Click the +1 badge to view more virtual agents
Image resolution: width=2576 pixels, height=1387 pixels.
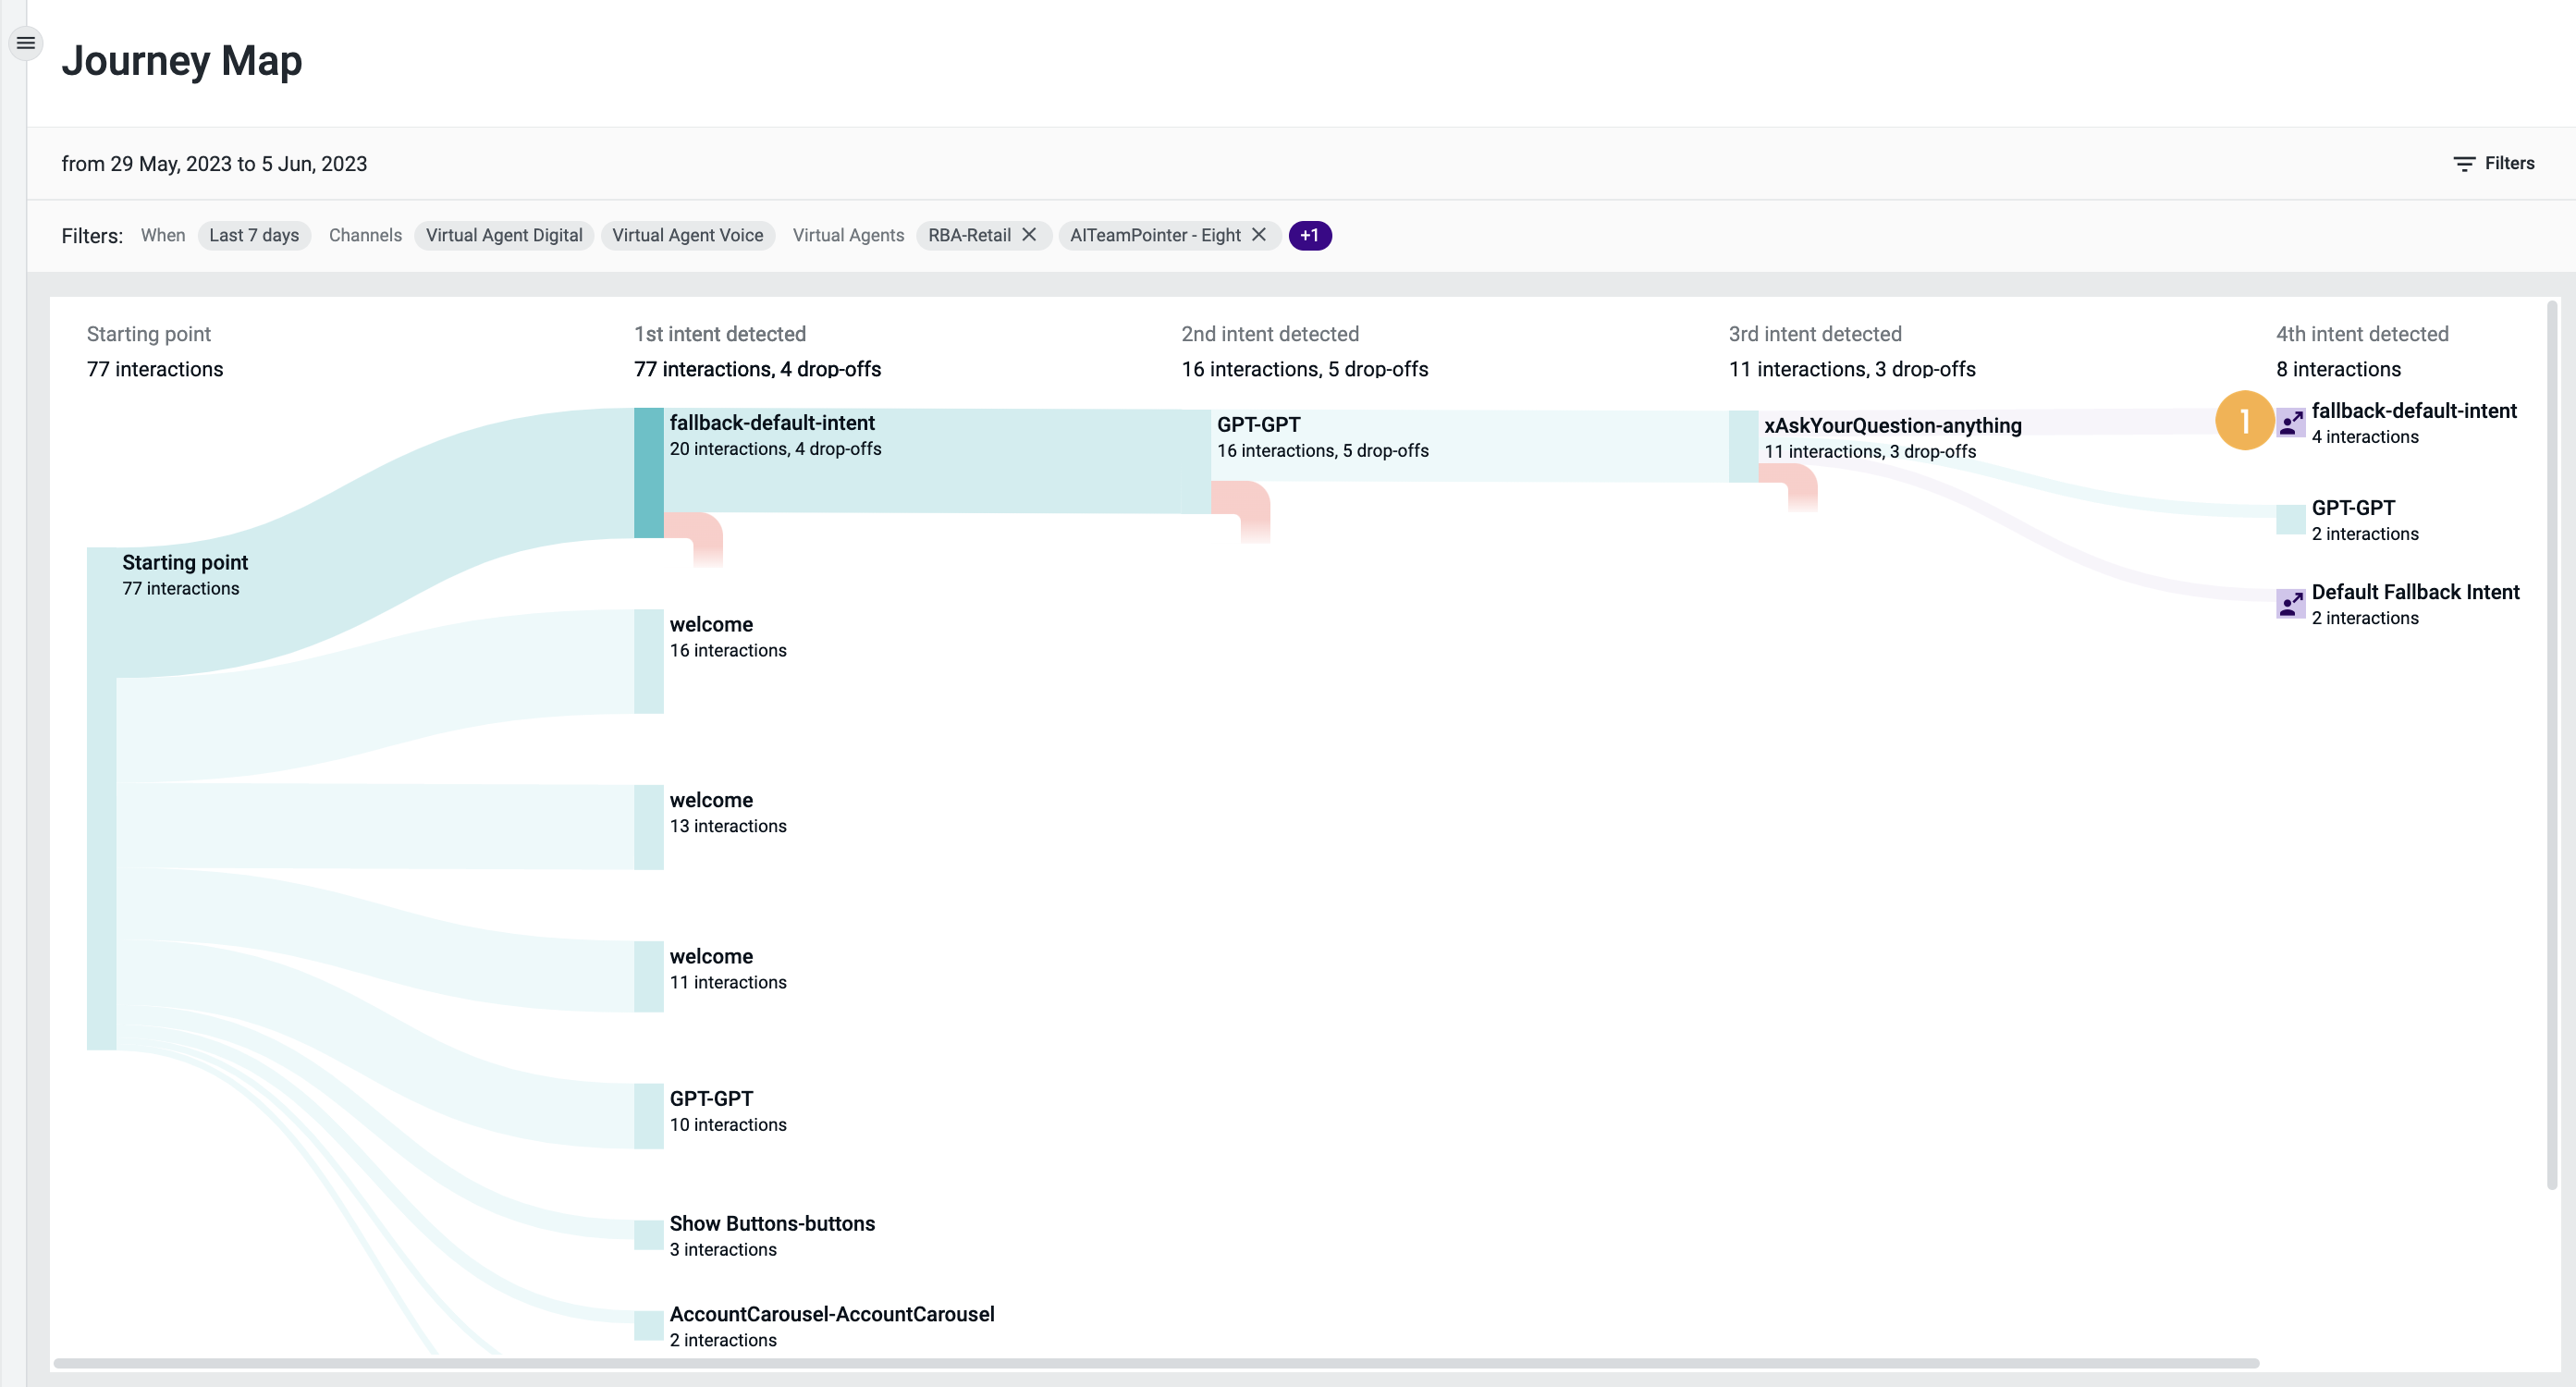click(x=1311, y=235)
